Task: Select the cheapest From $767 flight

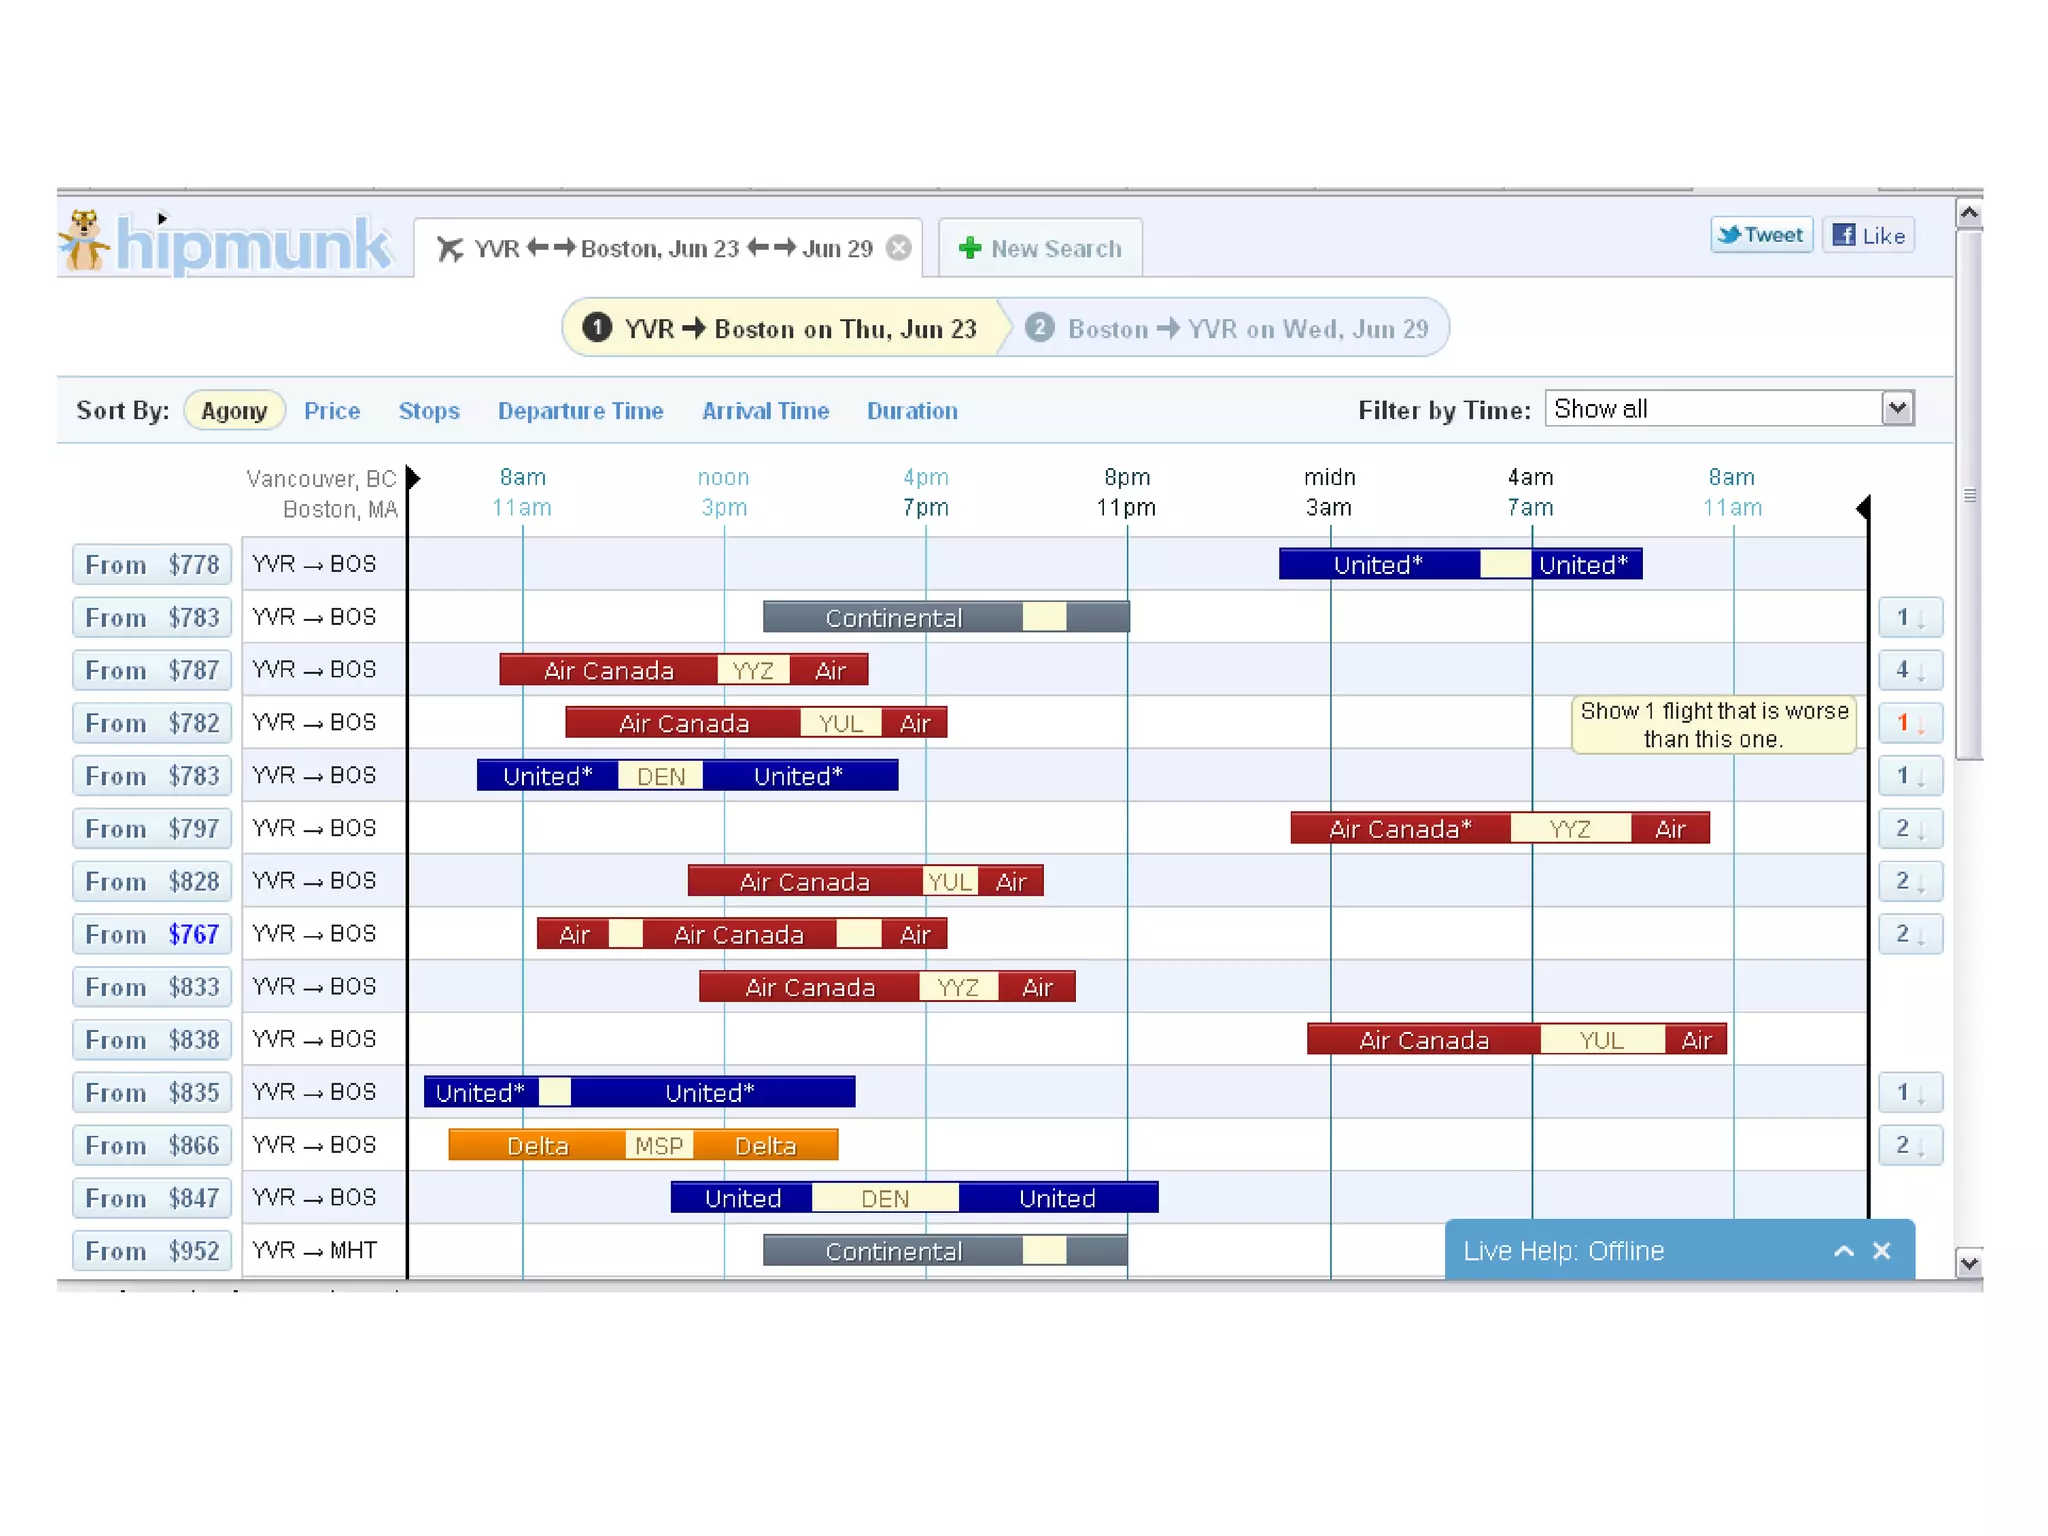Action: coord(152,934)
